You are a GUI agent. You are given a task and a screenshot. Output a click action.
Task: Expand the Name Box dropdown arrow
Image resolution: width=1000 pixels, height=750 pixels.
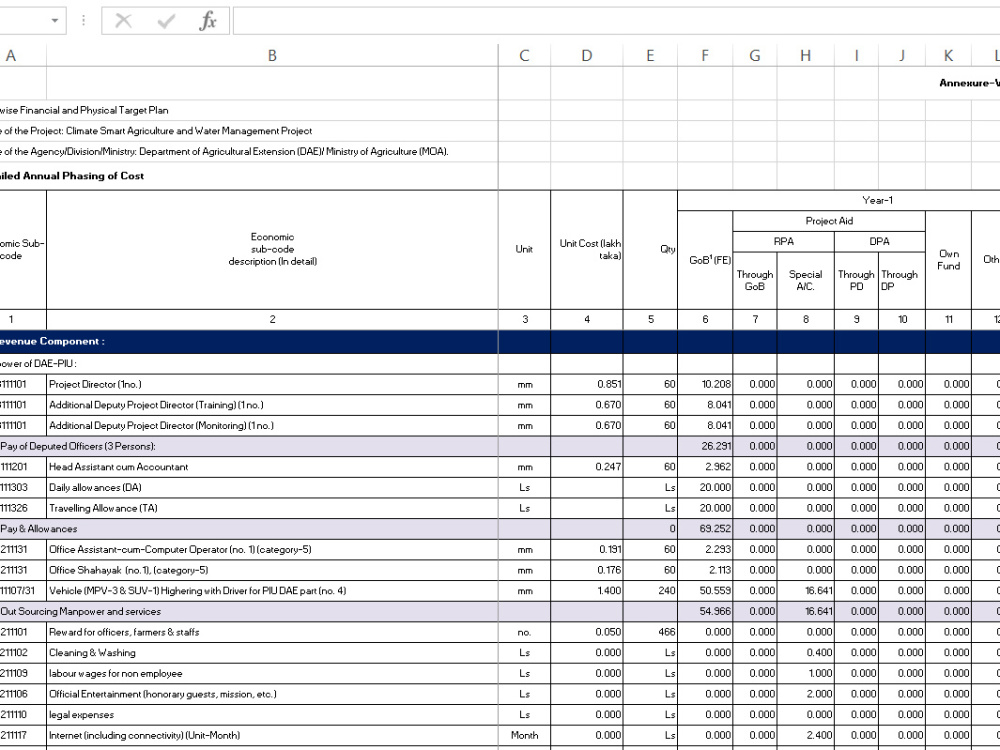(55, 21)
